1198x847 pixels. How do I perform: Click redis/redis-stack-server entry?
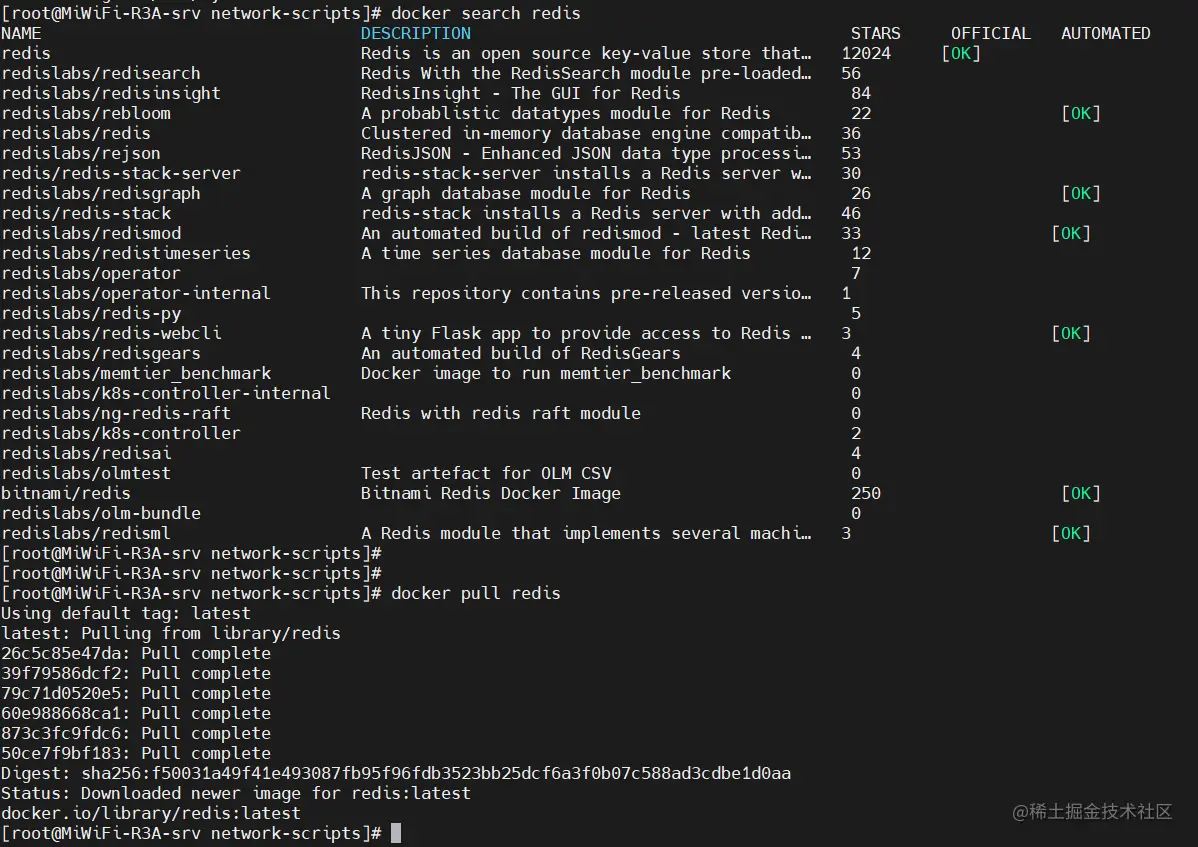[121, 173]
